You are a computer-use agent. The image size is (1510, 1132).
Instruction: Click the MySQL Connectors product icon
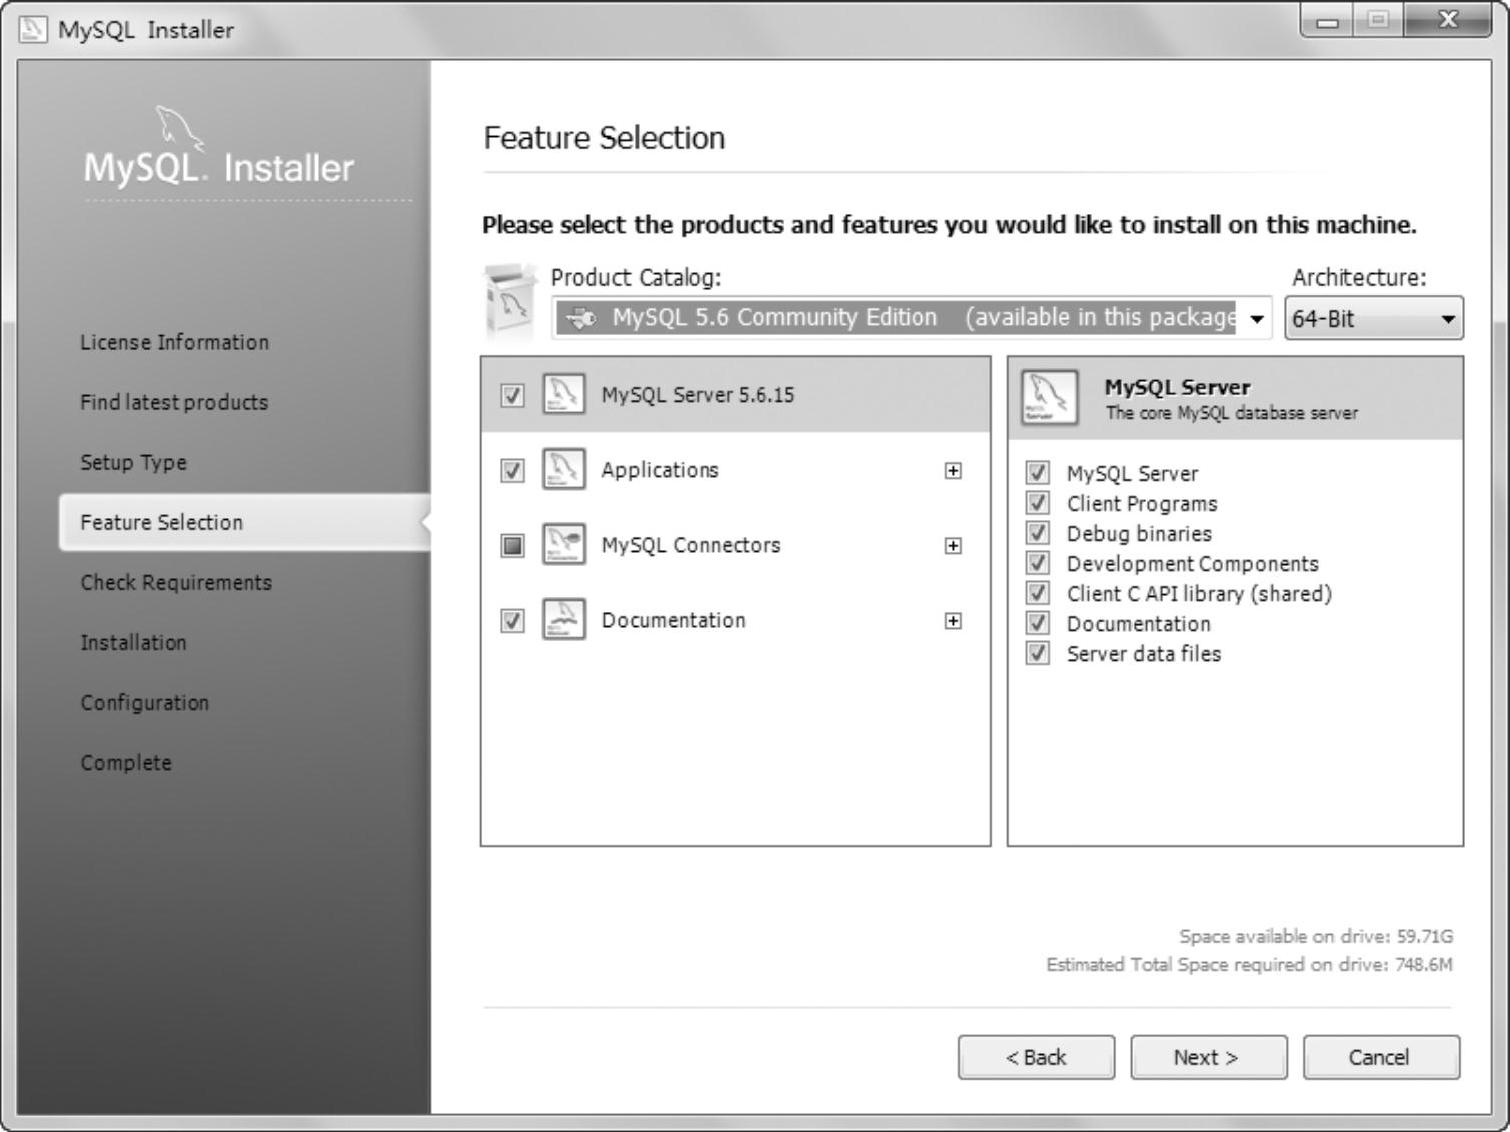click(563, 544)
